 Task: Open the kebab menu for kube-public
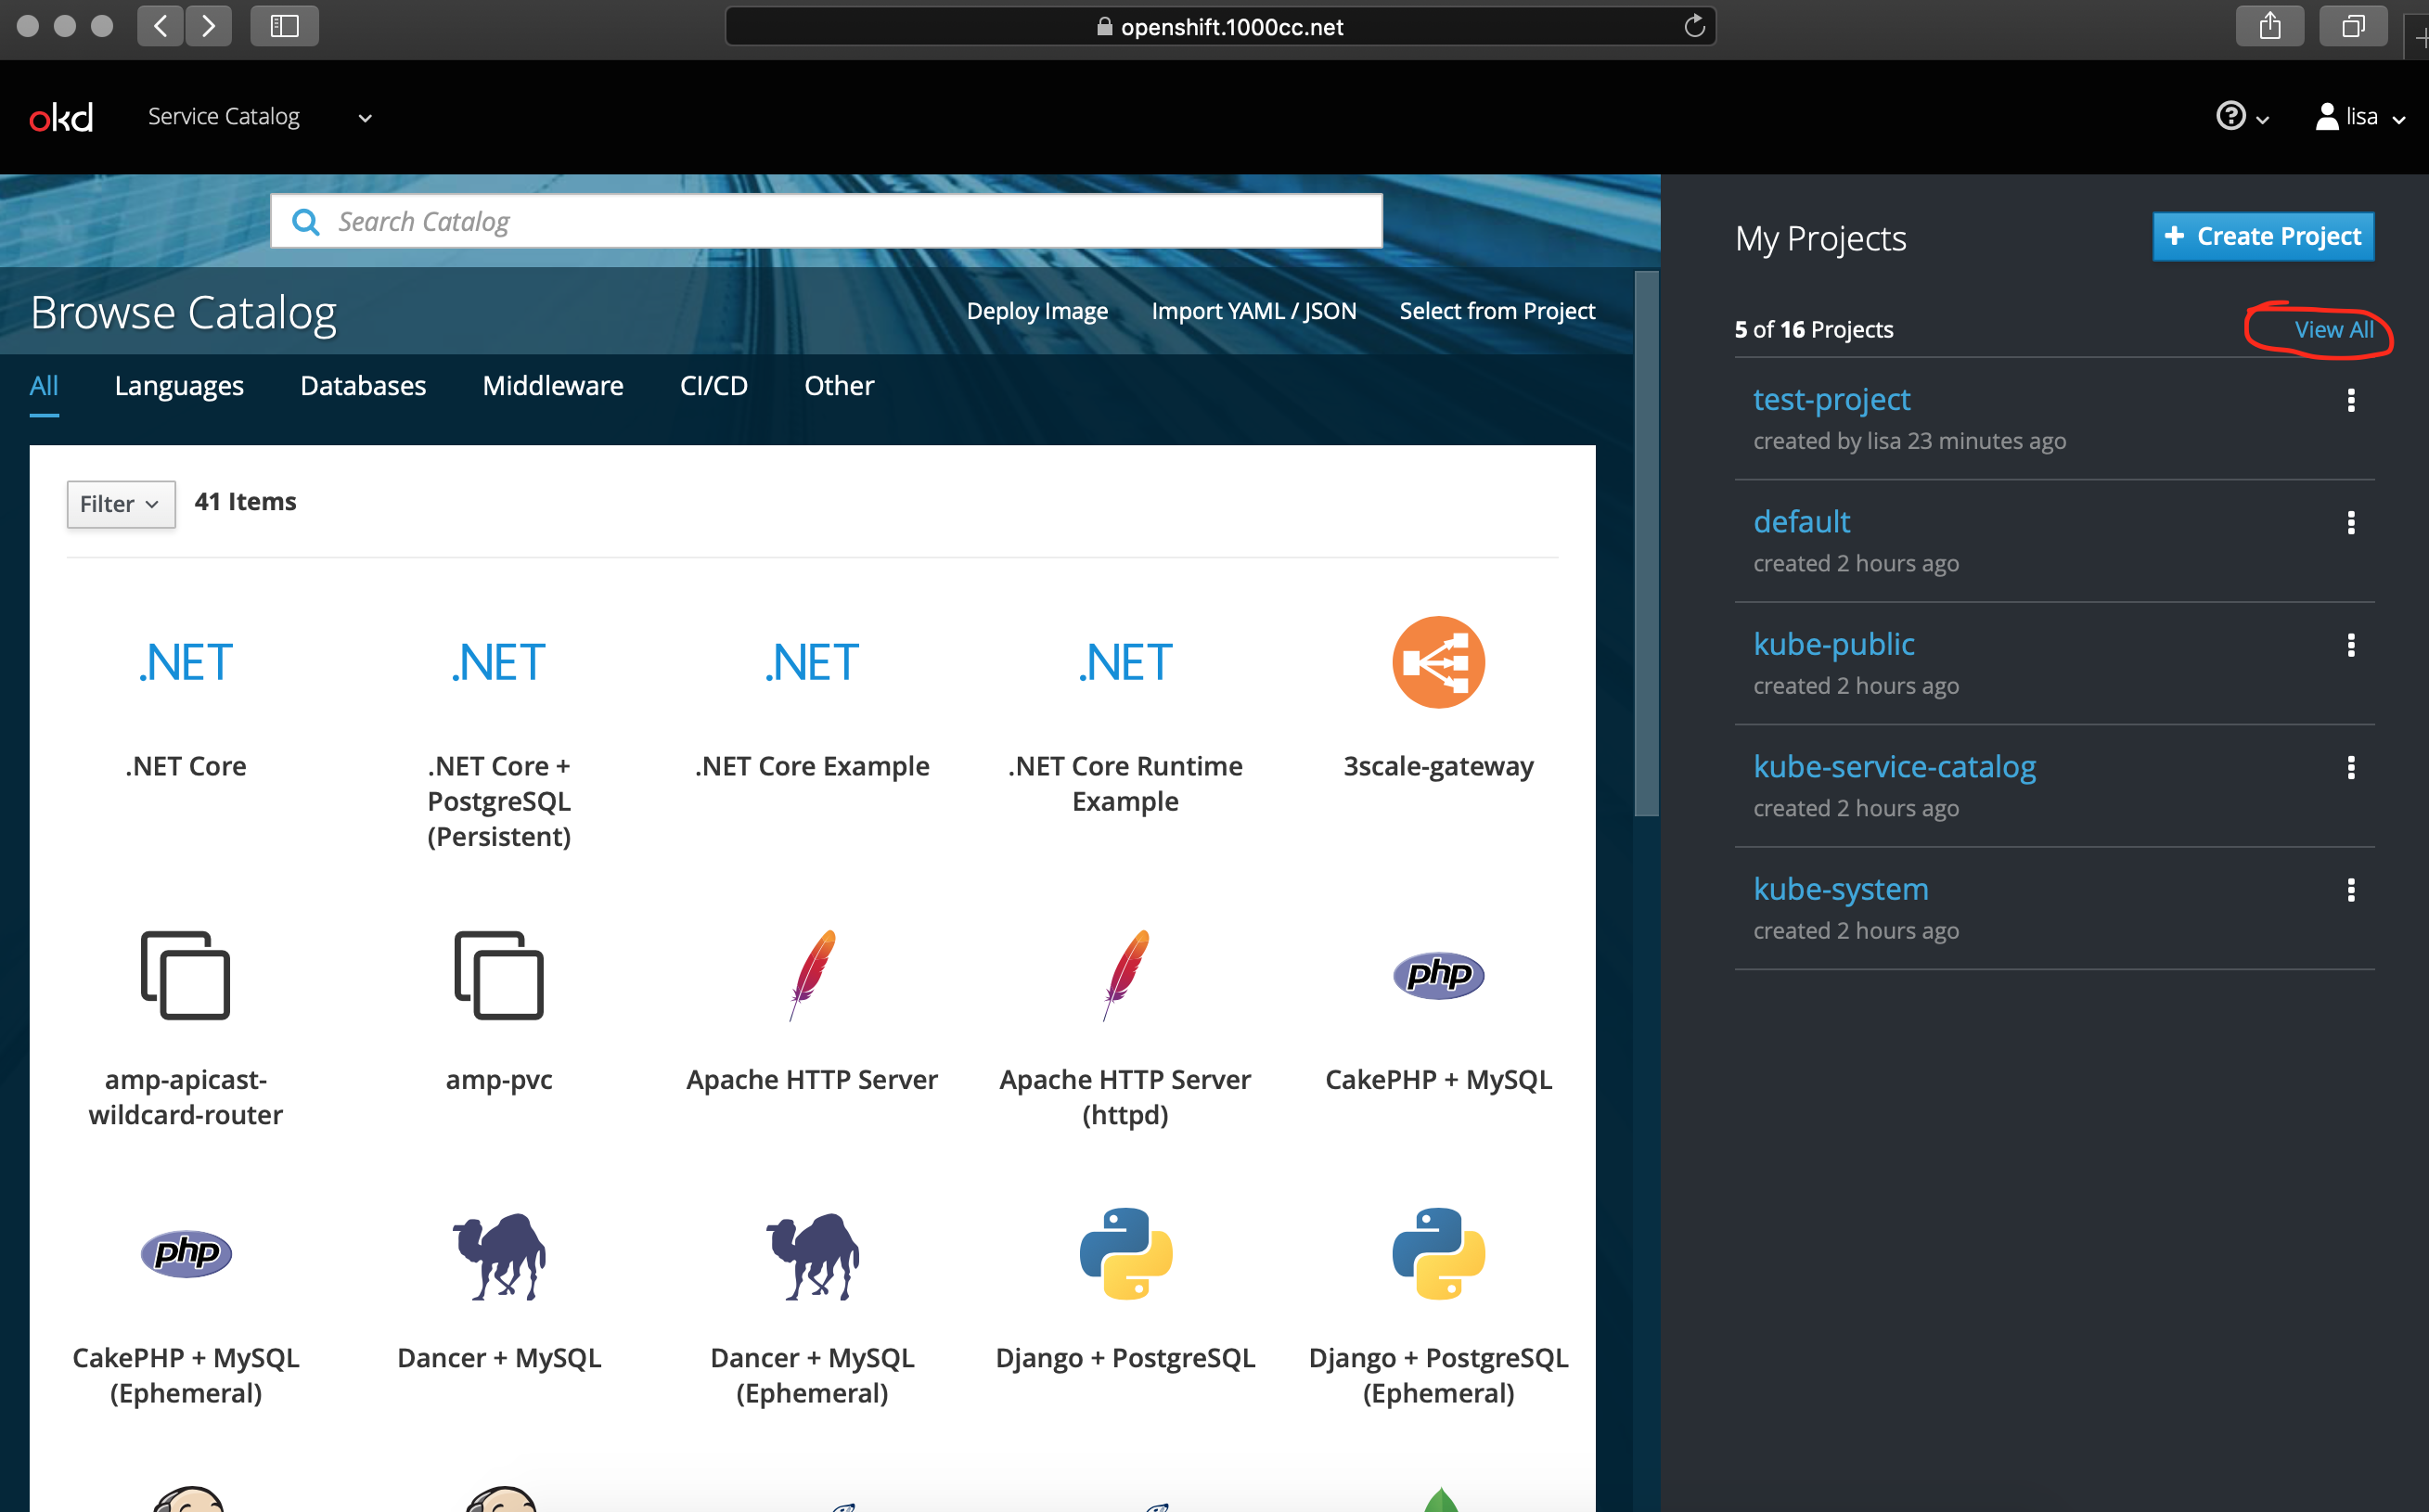tap(2350, 645)
